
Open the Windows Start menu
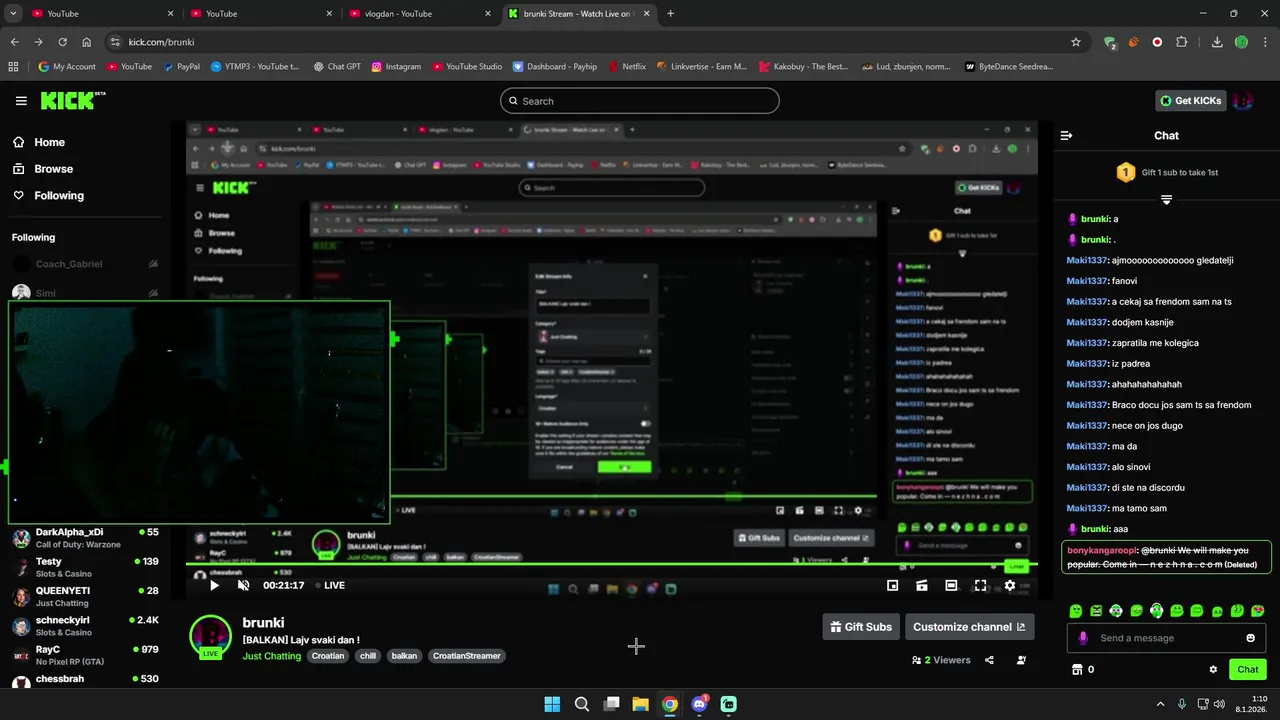click(x=552, y=704)
